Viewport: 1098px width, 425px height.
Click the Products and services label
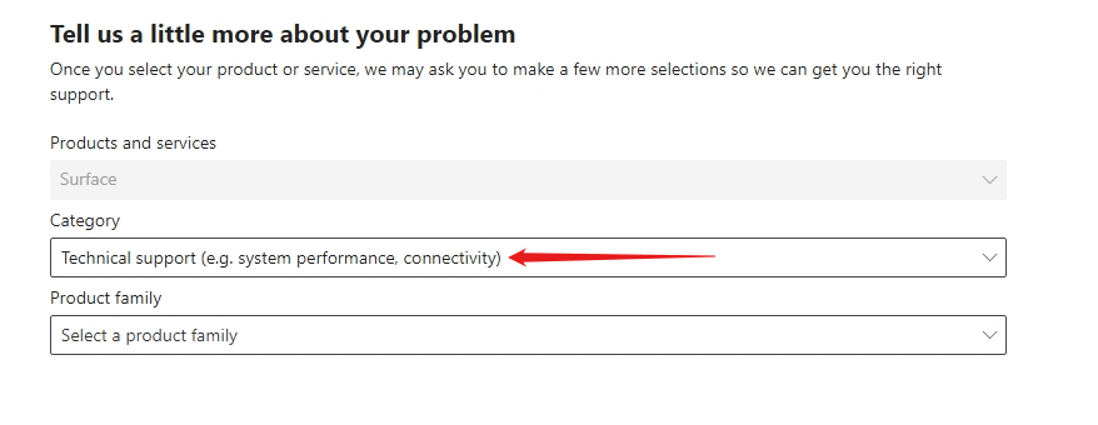click(x=133, y=144)
